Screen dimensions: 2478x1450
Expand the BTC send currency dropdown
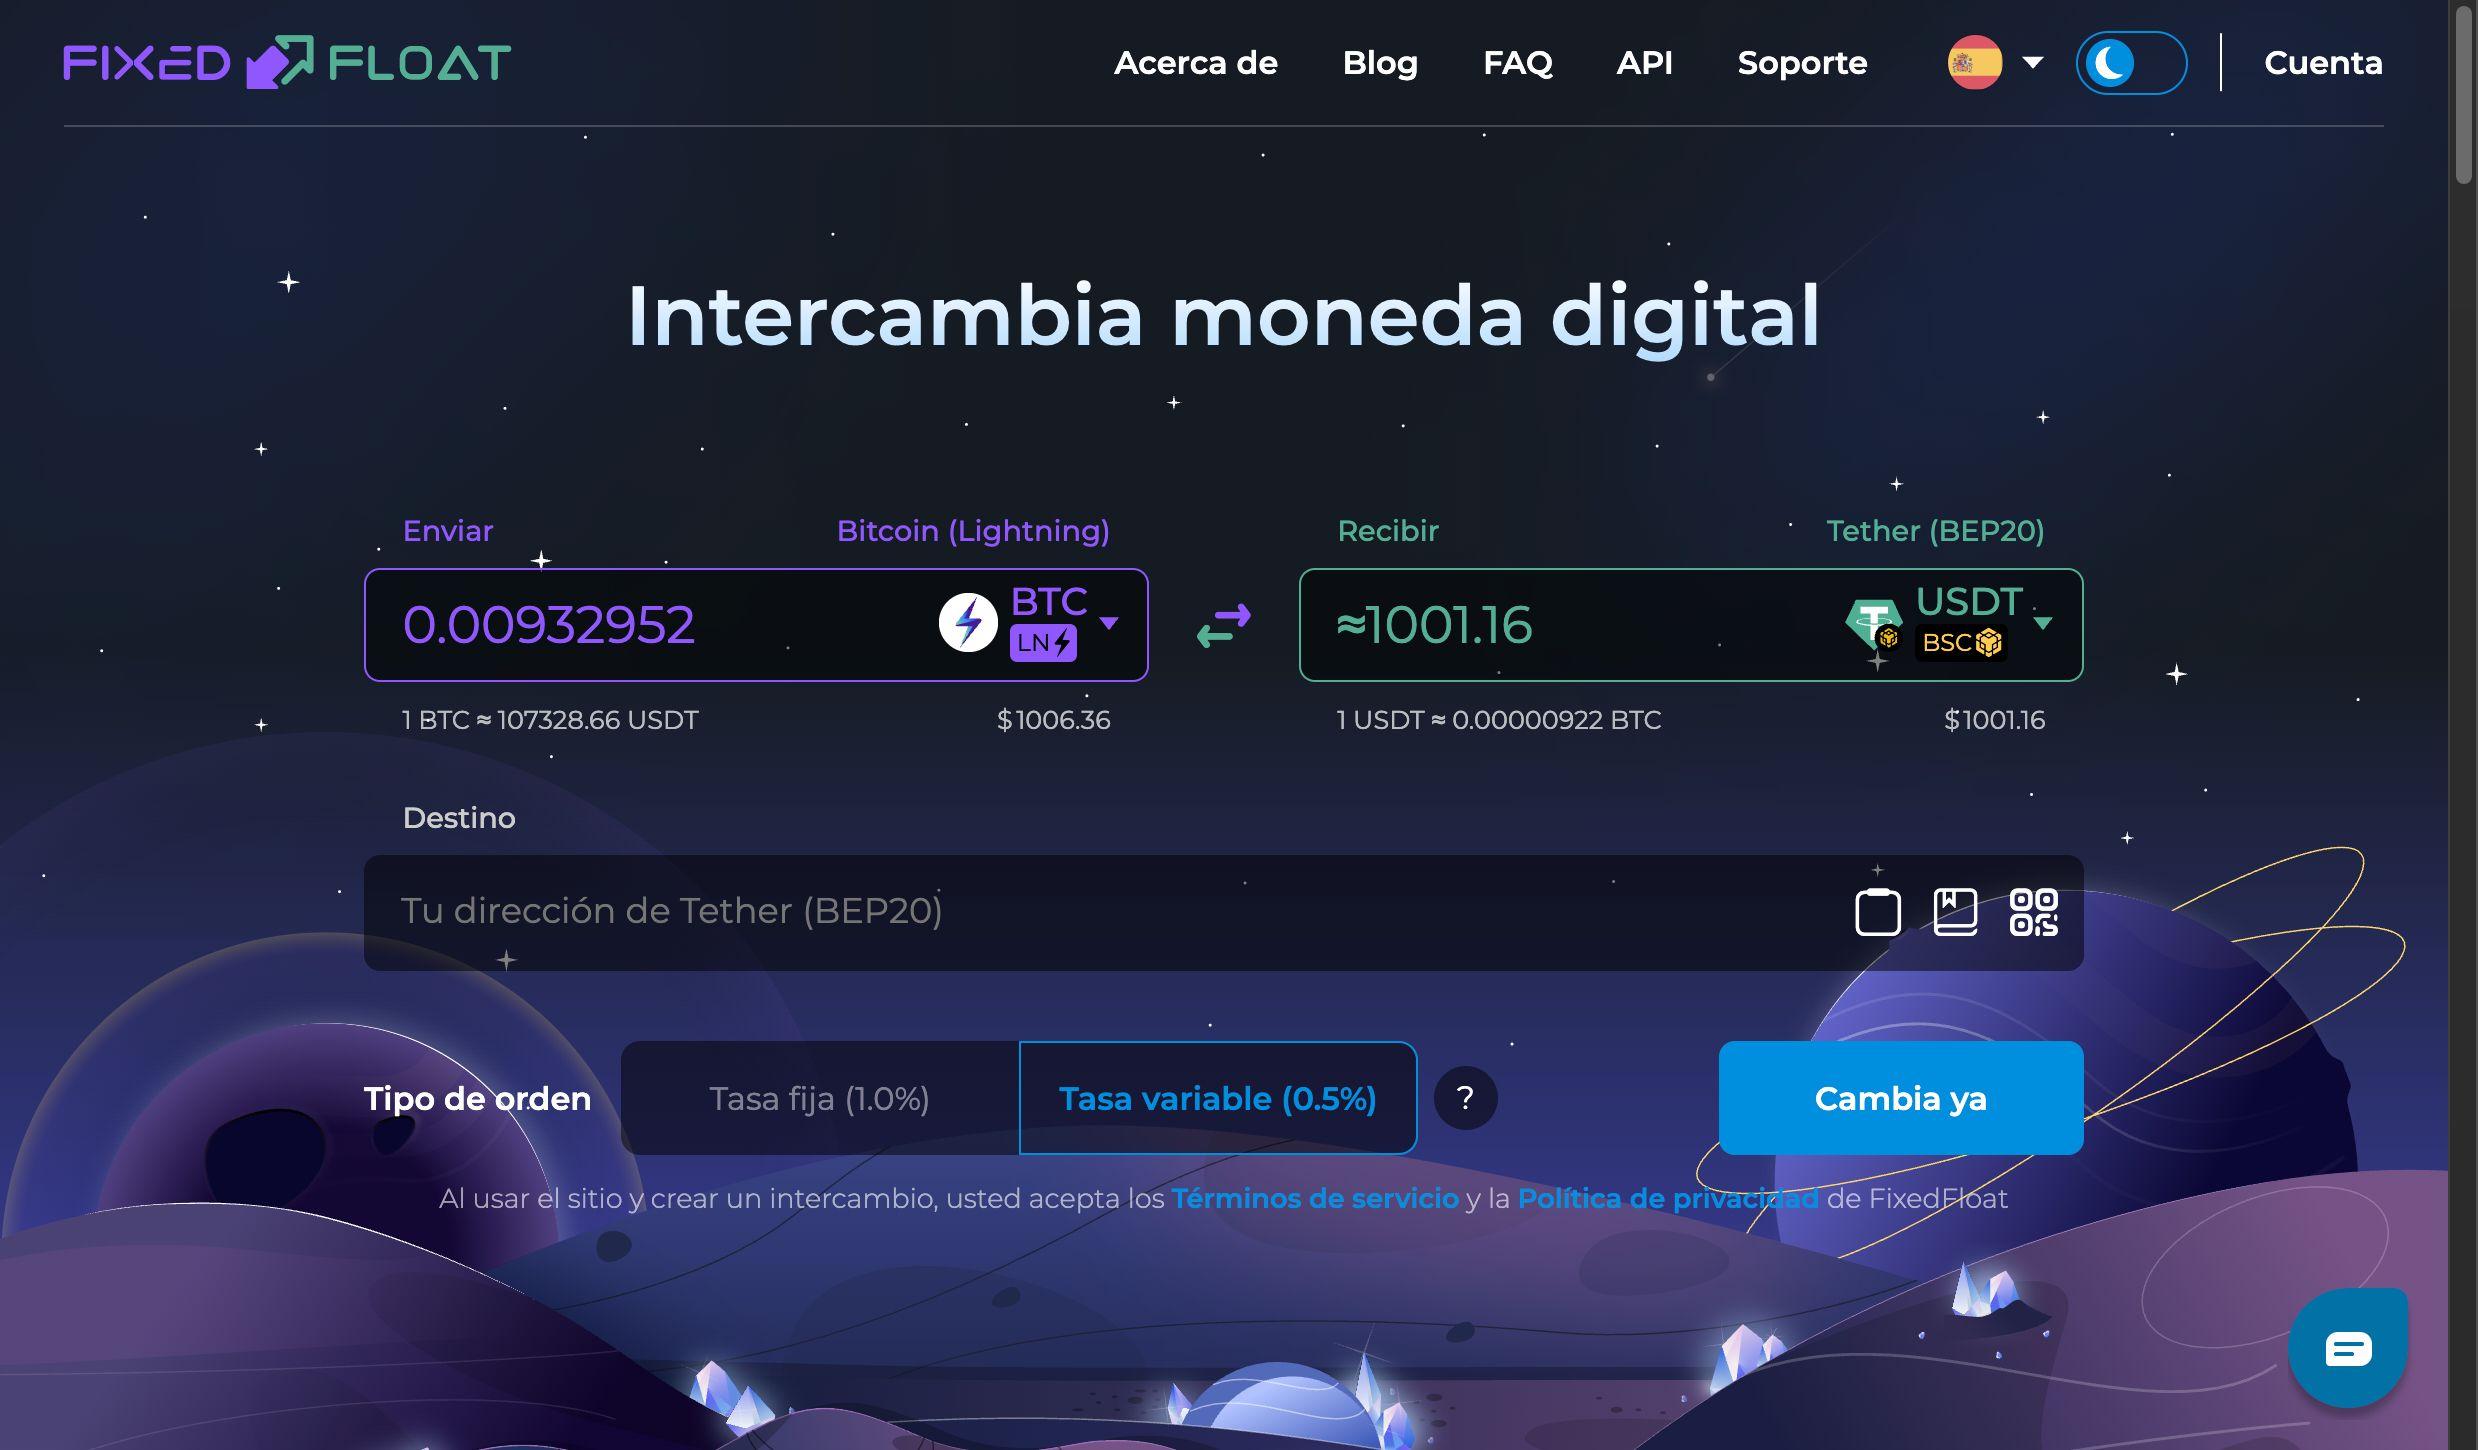pos(1108,623)
